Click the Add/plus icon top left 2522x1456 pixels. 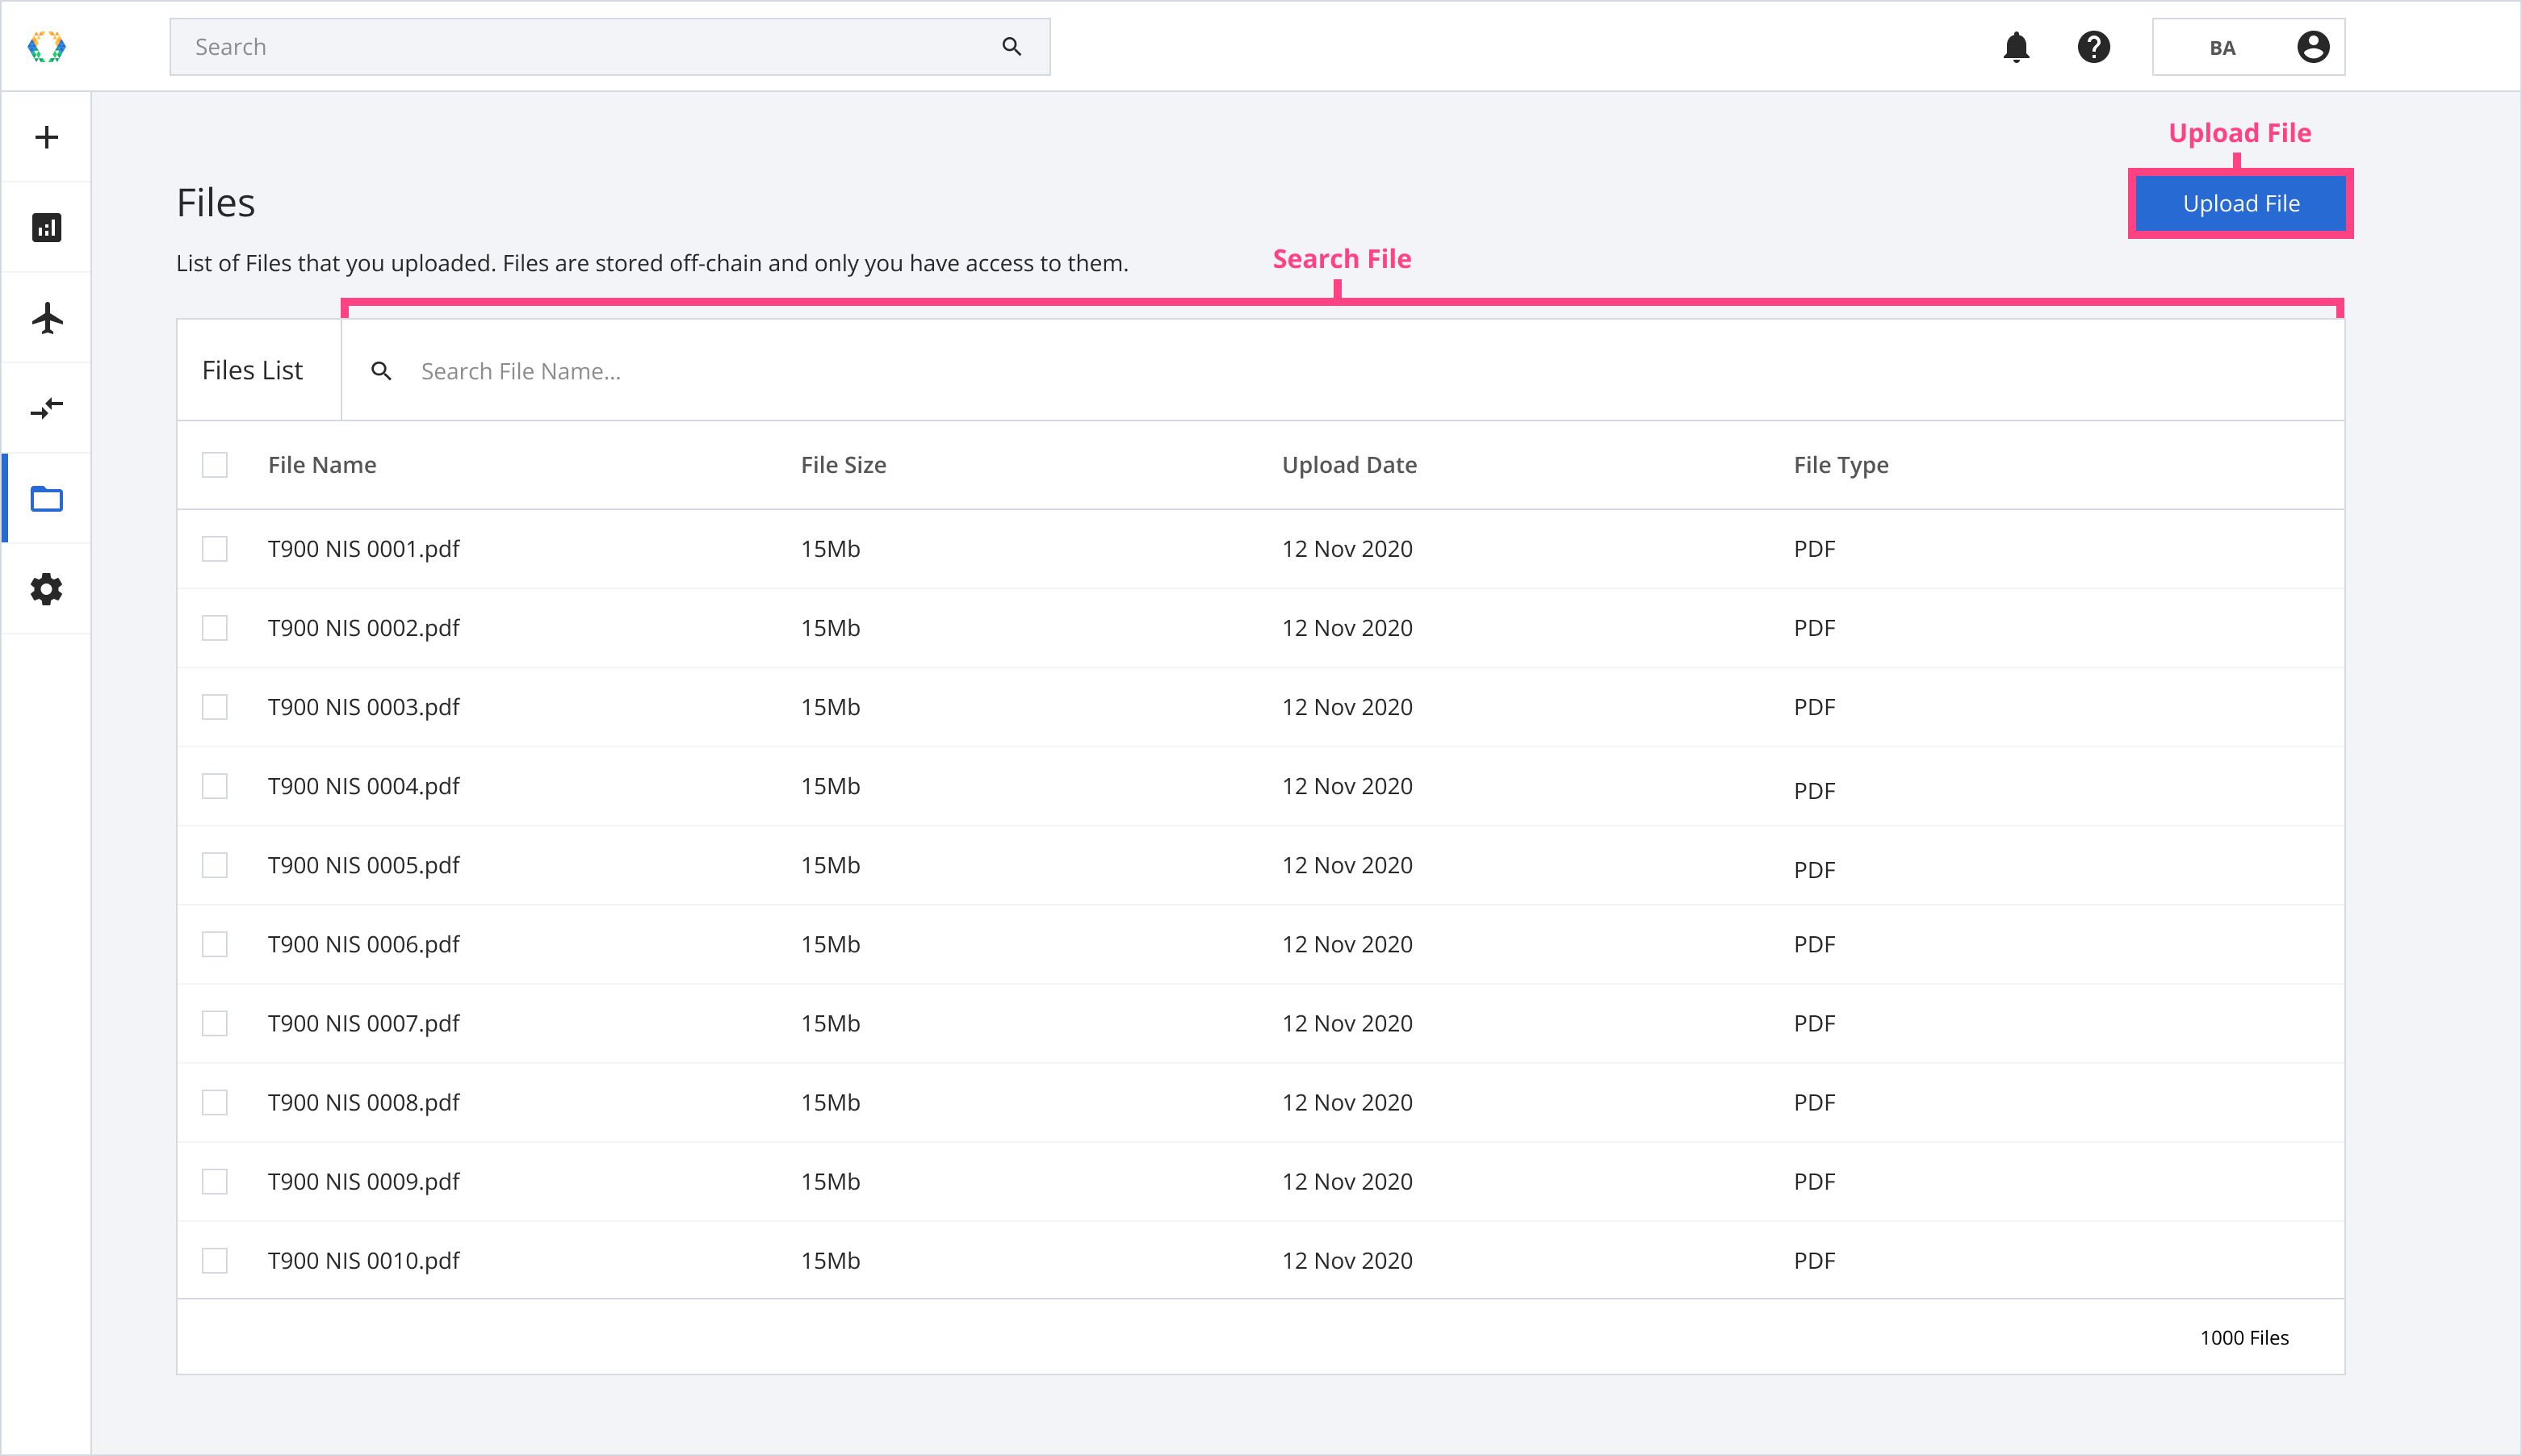[x=48, y=139]
